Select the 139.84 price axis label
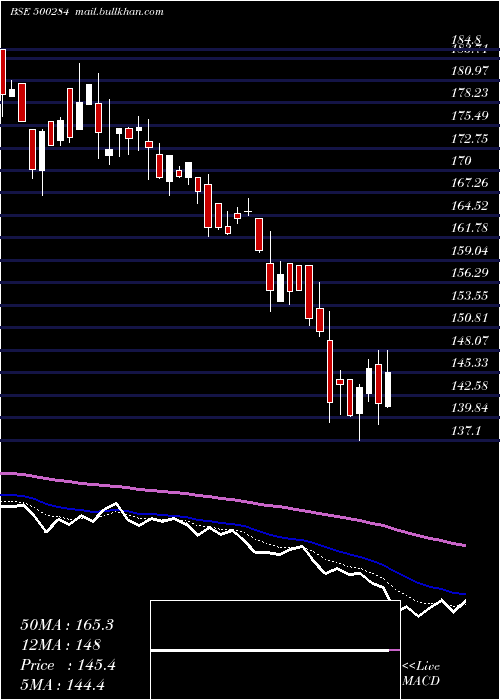The height and width of the screenshot is (700, 500). pos(470,408)
